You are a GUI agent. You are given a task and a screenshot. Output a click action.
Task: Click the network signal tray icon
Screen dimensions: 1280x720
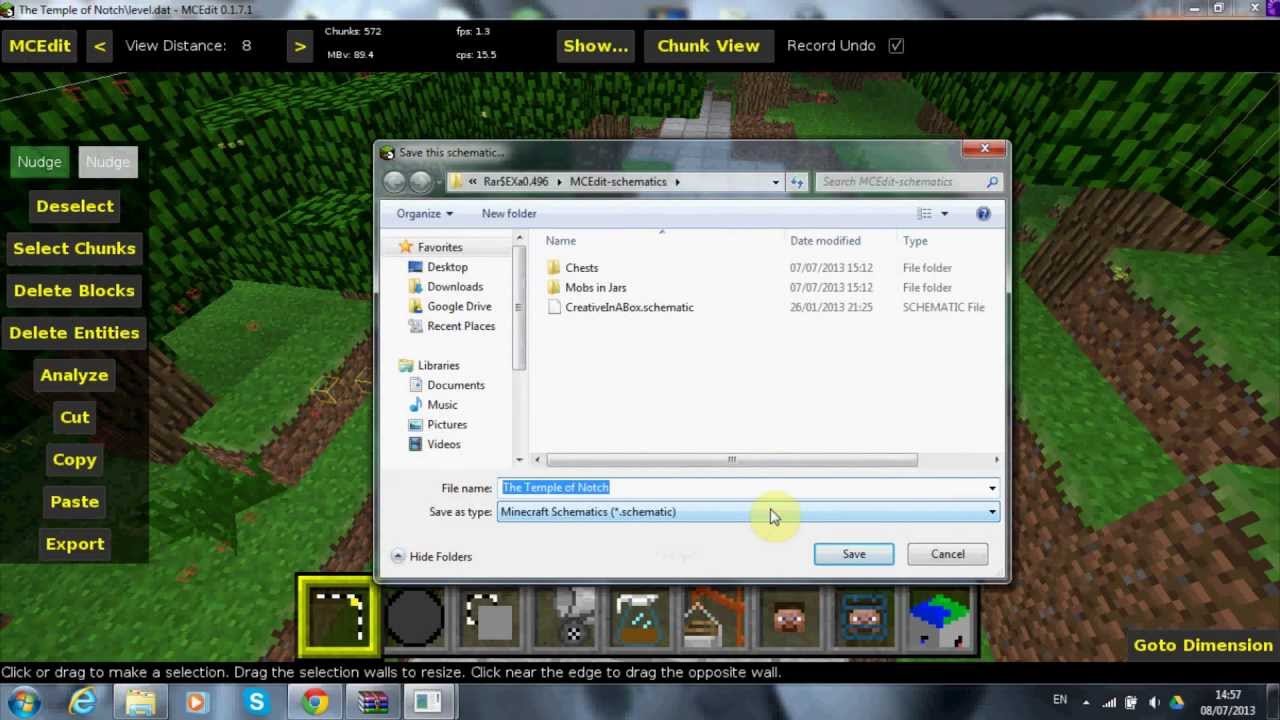[x=1109, y=702]
